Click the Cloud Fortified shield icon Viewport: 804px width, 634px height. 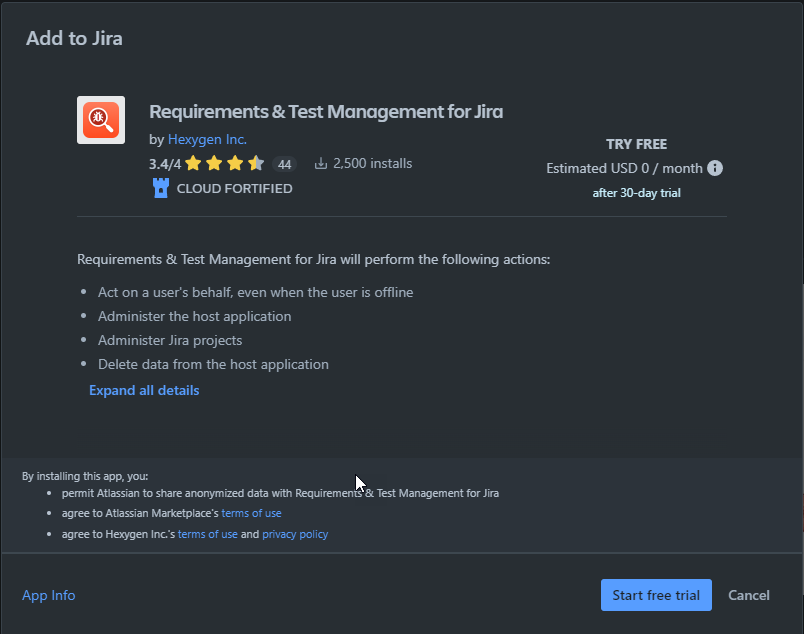161,188
